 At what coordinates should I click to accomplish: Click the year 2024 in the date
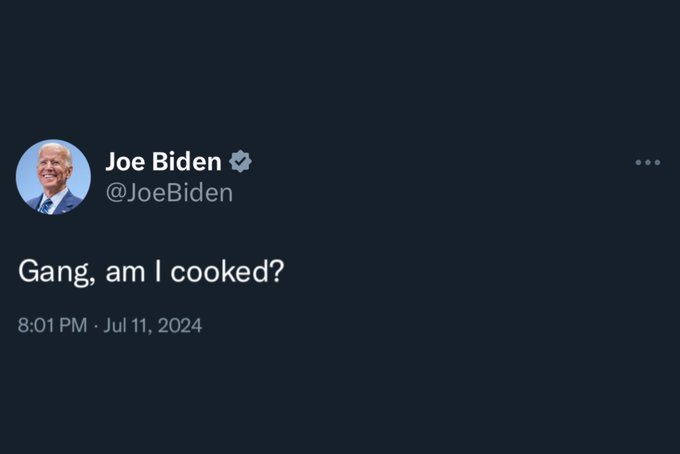[181, 325]
